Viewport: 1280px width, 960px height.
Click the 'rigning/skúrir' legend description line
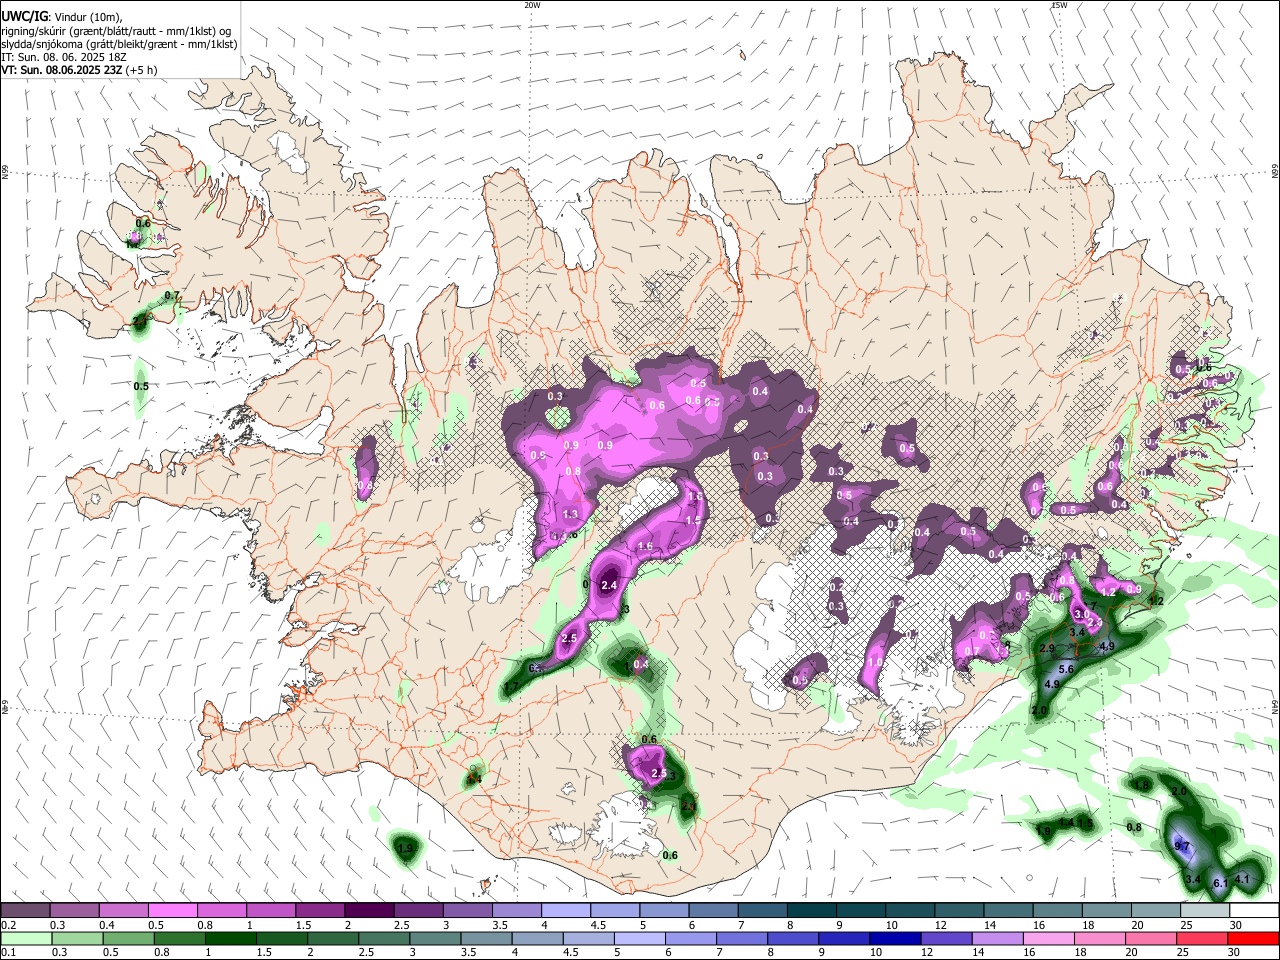click(x=117, y=31)
